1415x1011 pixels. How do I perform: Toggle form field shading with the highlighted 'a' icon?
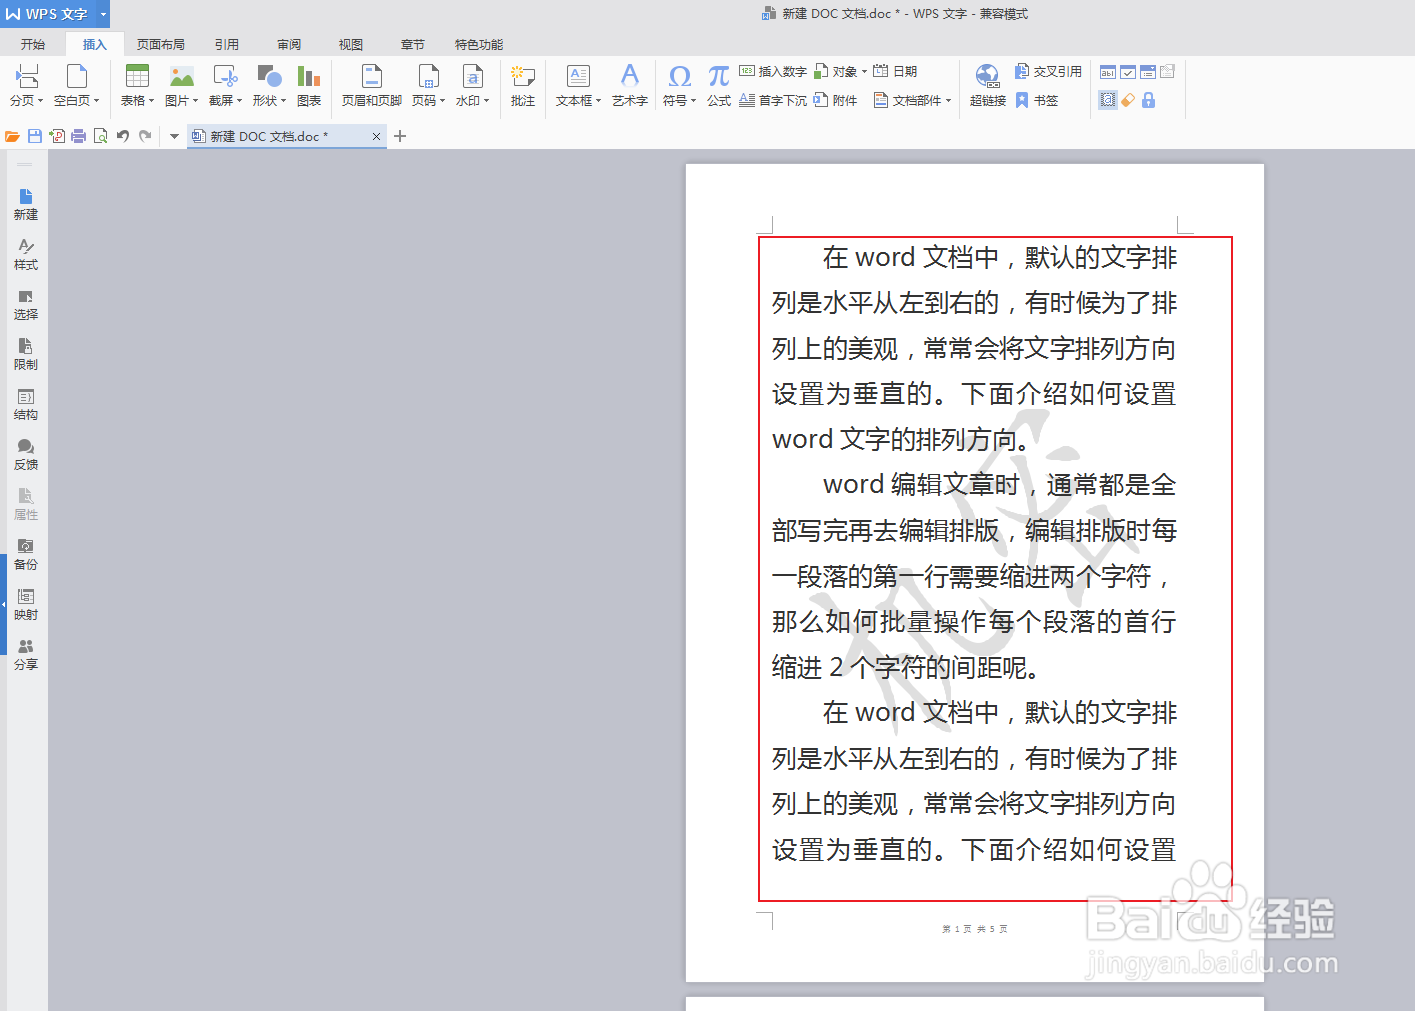[1108, 100]
